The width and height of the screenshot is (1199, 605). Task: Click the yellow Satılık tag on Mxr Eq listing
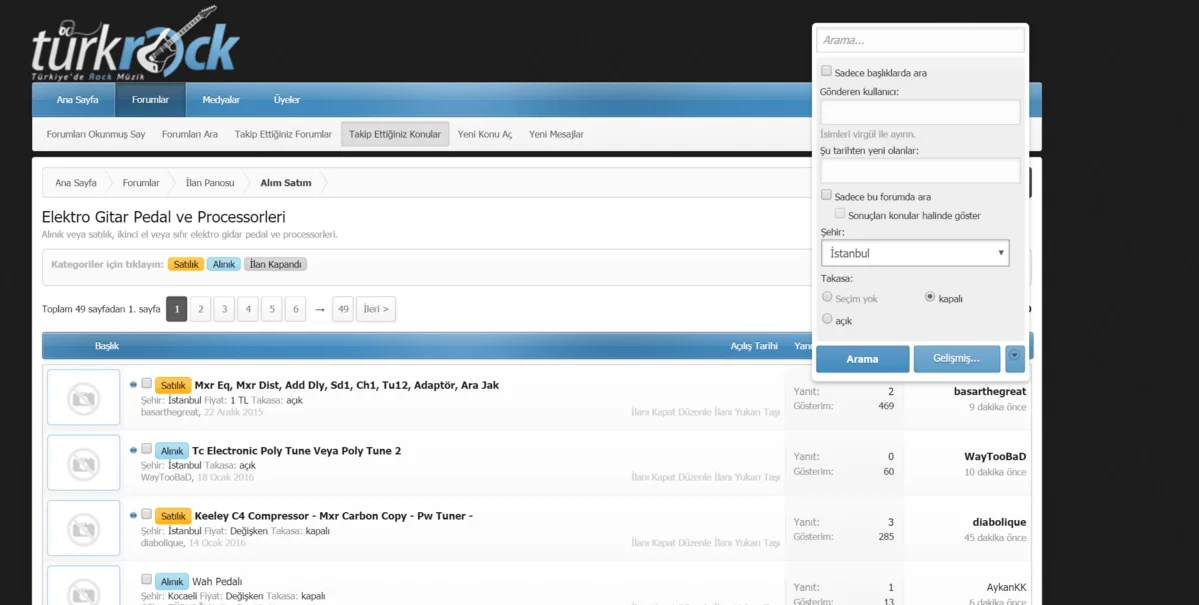tap(173, 385)
